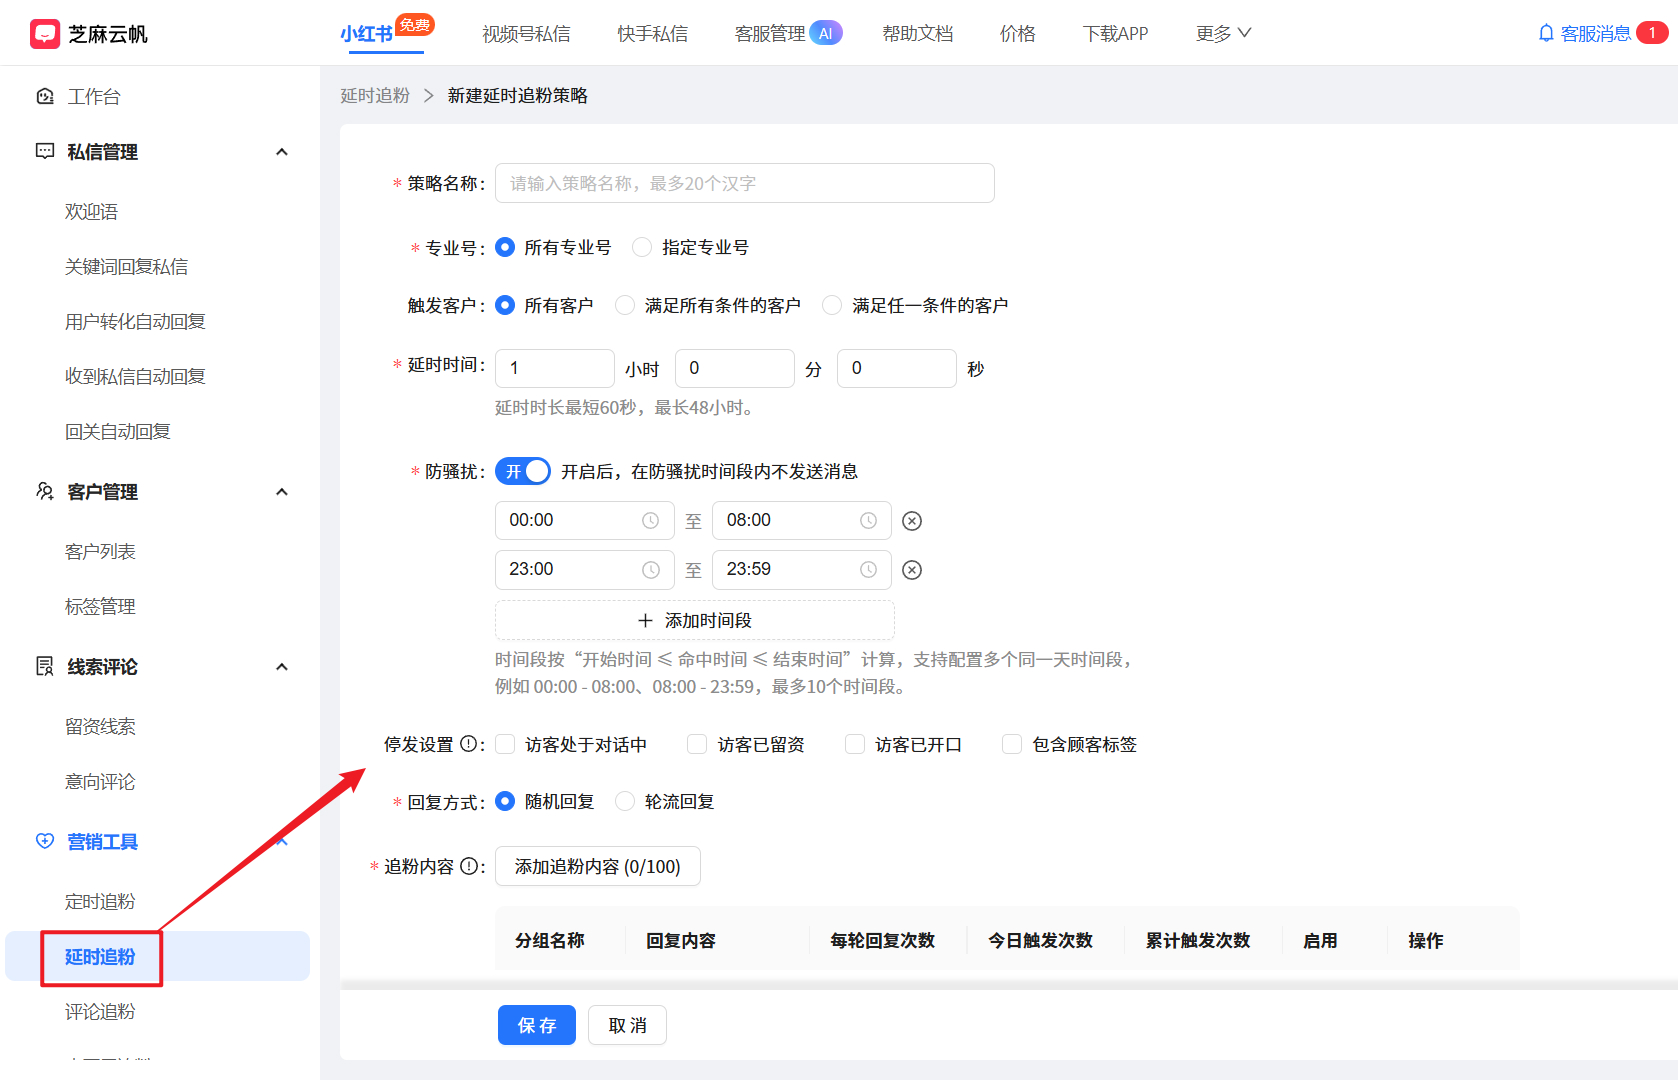1678x1080 pixels.
Task: Switch to the 小红书 tab
Action: 366,34
